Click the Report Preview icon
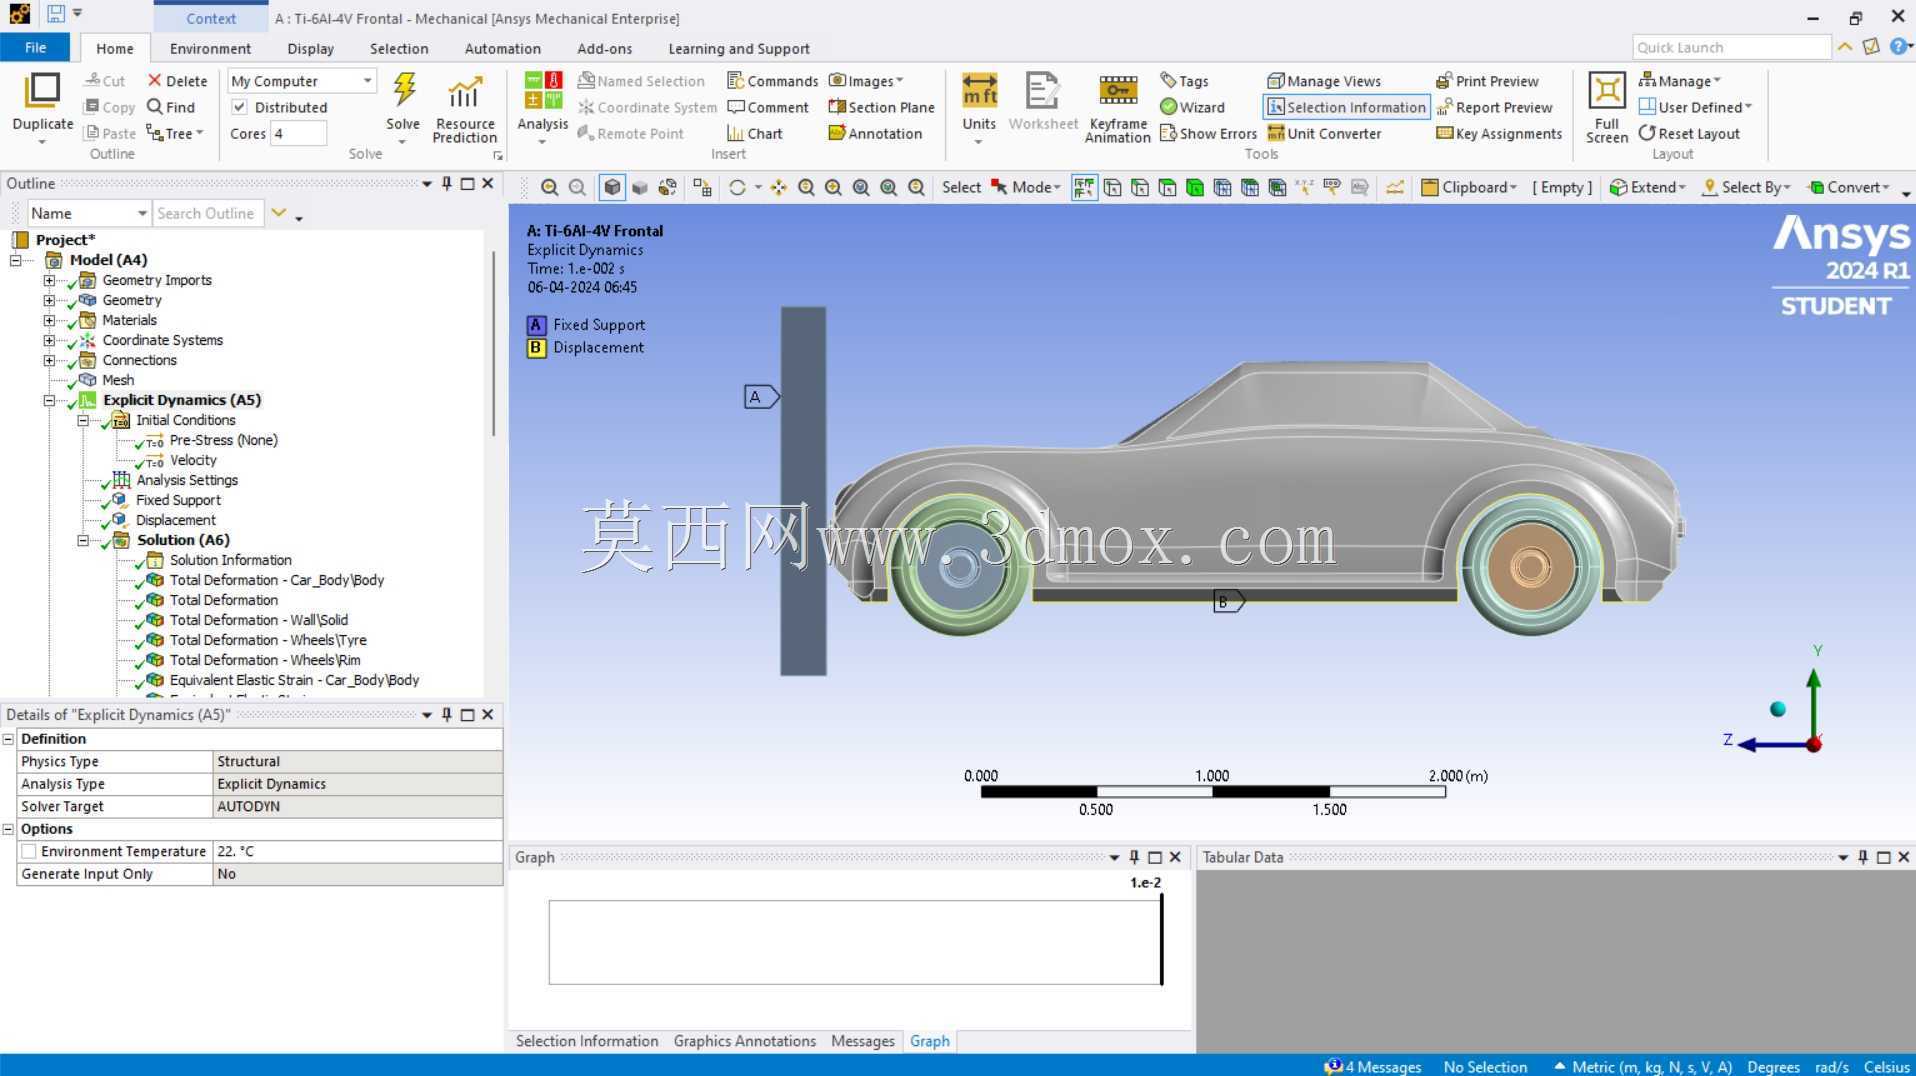 (x=1494, y=107)
